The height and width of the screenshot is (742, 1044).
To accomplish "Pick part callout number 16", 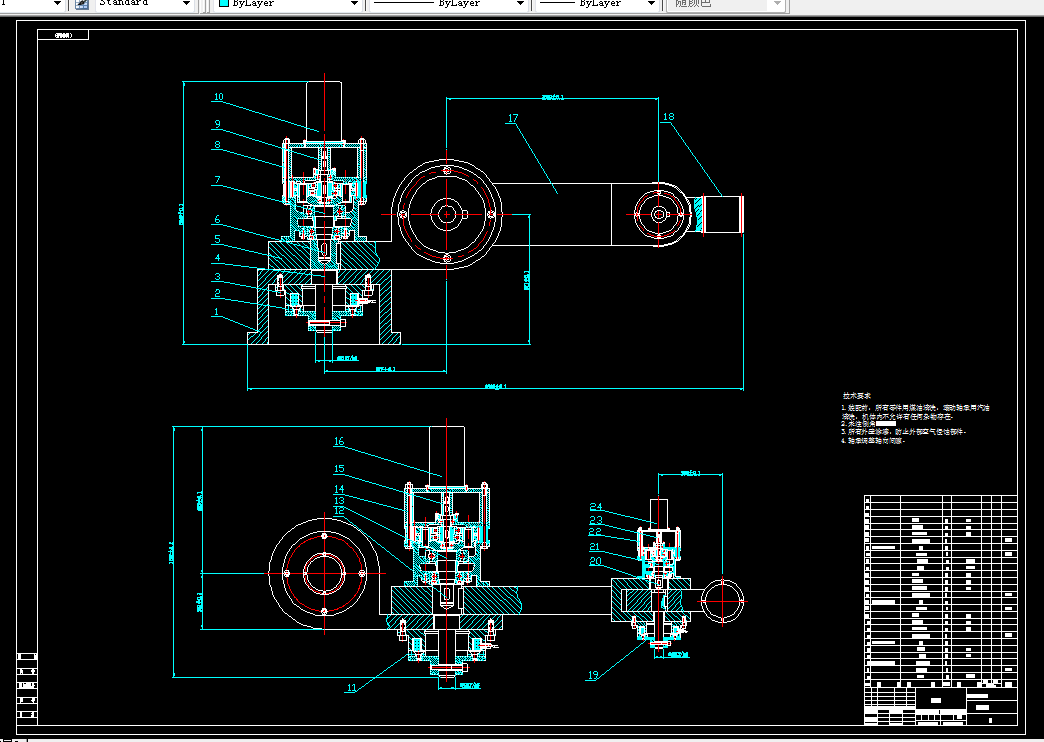I will click(339, 442).
